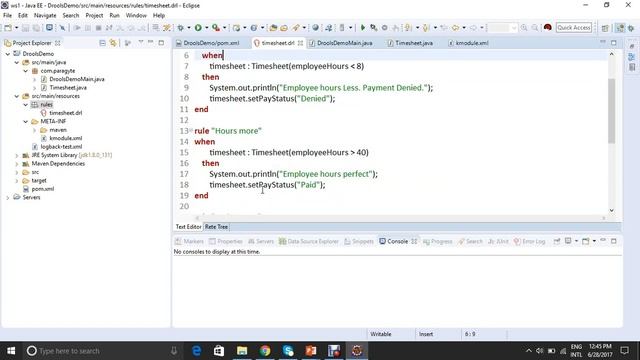Switch to the Rete Tree tab
The height and width of the screenshot is (360, 640).
pyautogui.click(x=216, y=227)
